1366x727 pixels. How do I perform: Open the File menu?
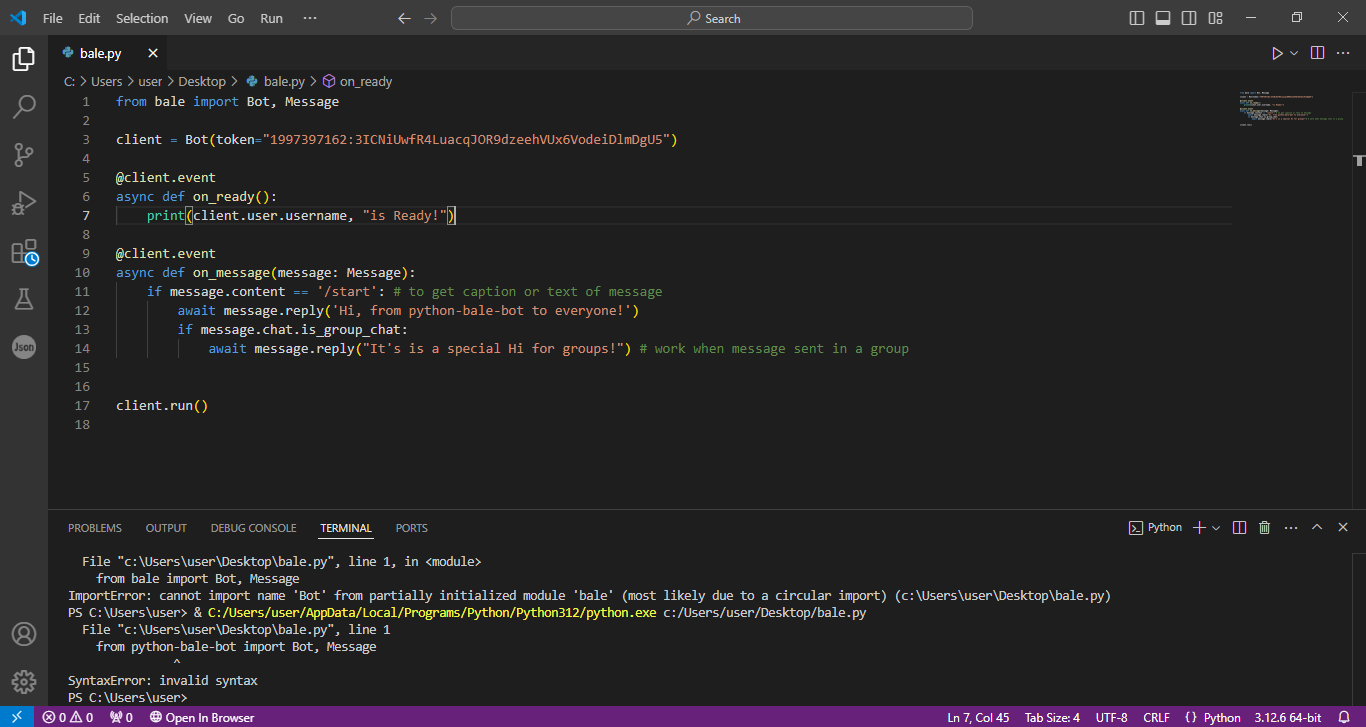point(53,18)
